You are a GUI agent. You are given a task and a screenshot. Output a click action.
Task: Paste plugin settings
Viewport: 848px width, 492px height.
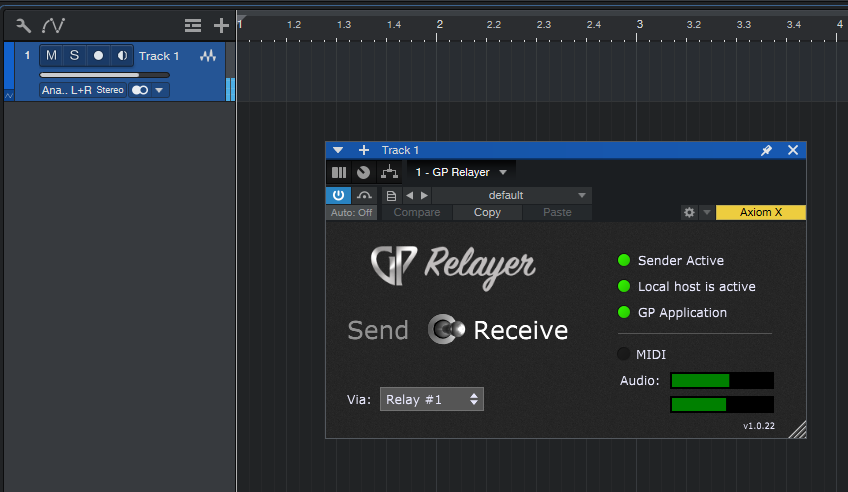[557, 213]
